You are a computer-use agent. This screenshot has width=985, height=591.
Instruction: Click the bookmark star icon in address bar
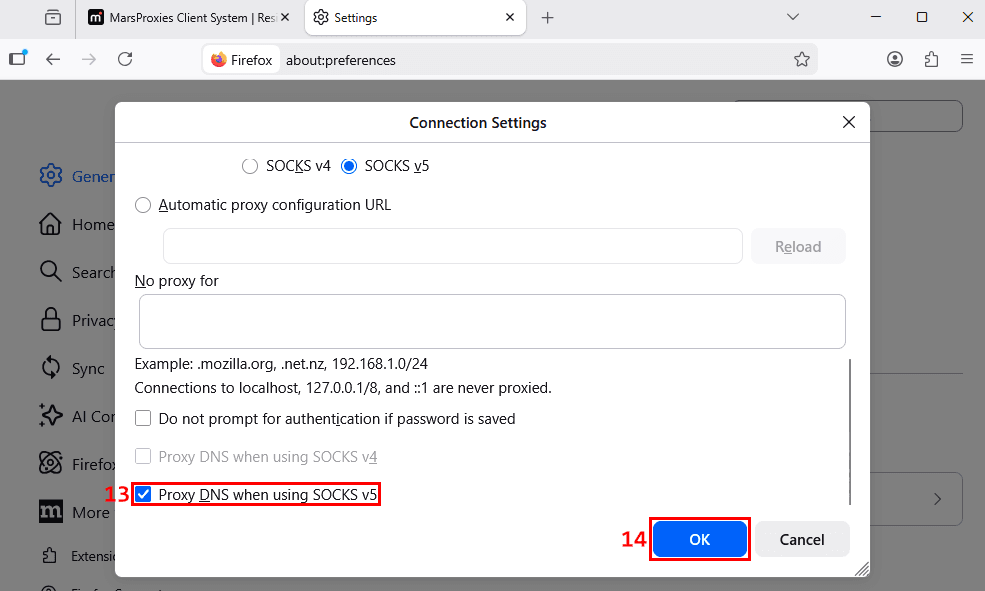(802, 60)
